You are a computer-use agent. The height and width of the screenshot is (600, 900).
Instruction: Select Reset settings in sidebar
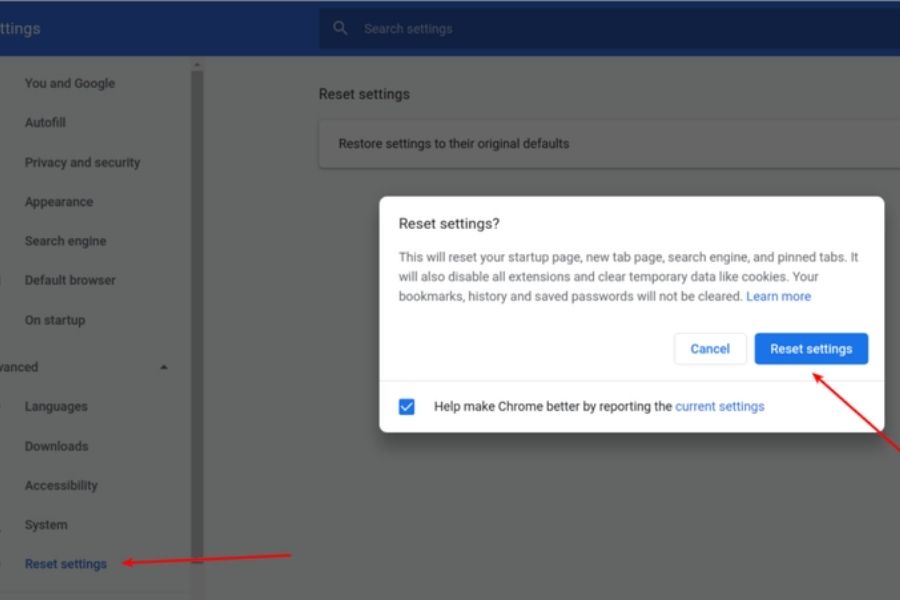coord(65,564)
